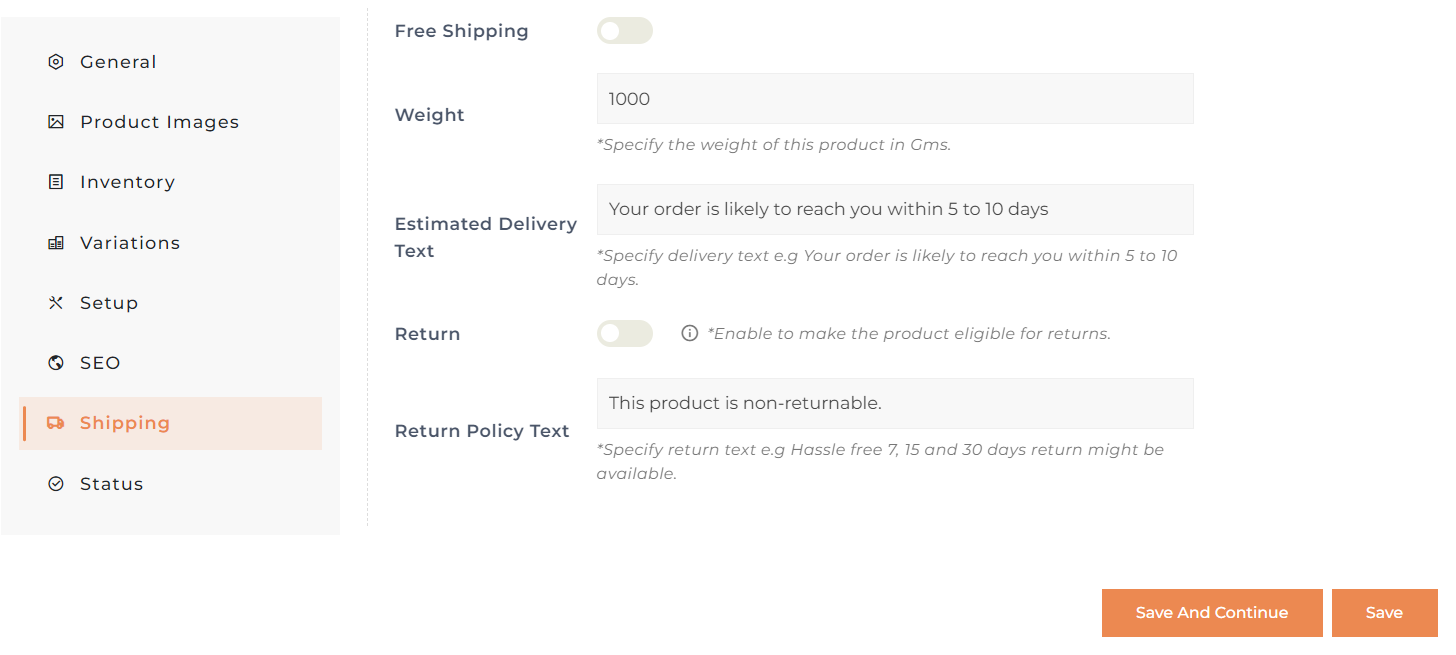Click the Product Images picture icon
The width and height of the screenshot is (1456, 655).
click(56, 122)
